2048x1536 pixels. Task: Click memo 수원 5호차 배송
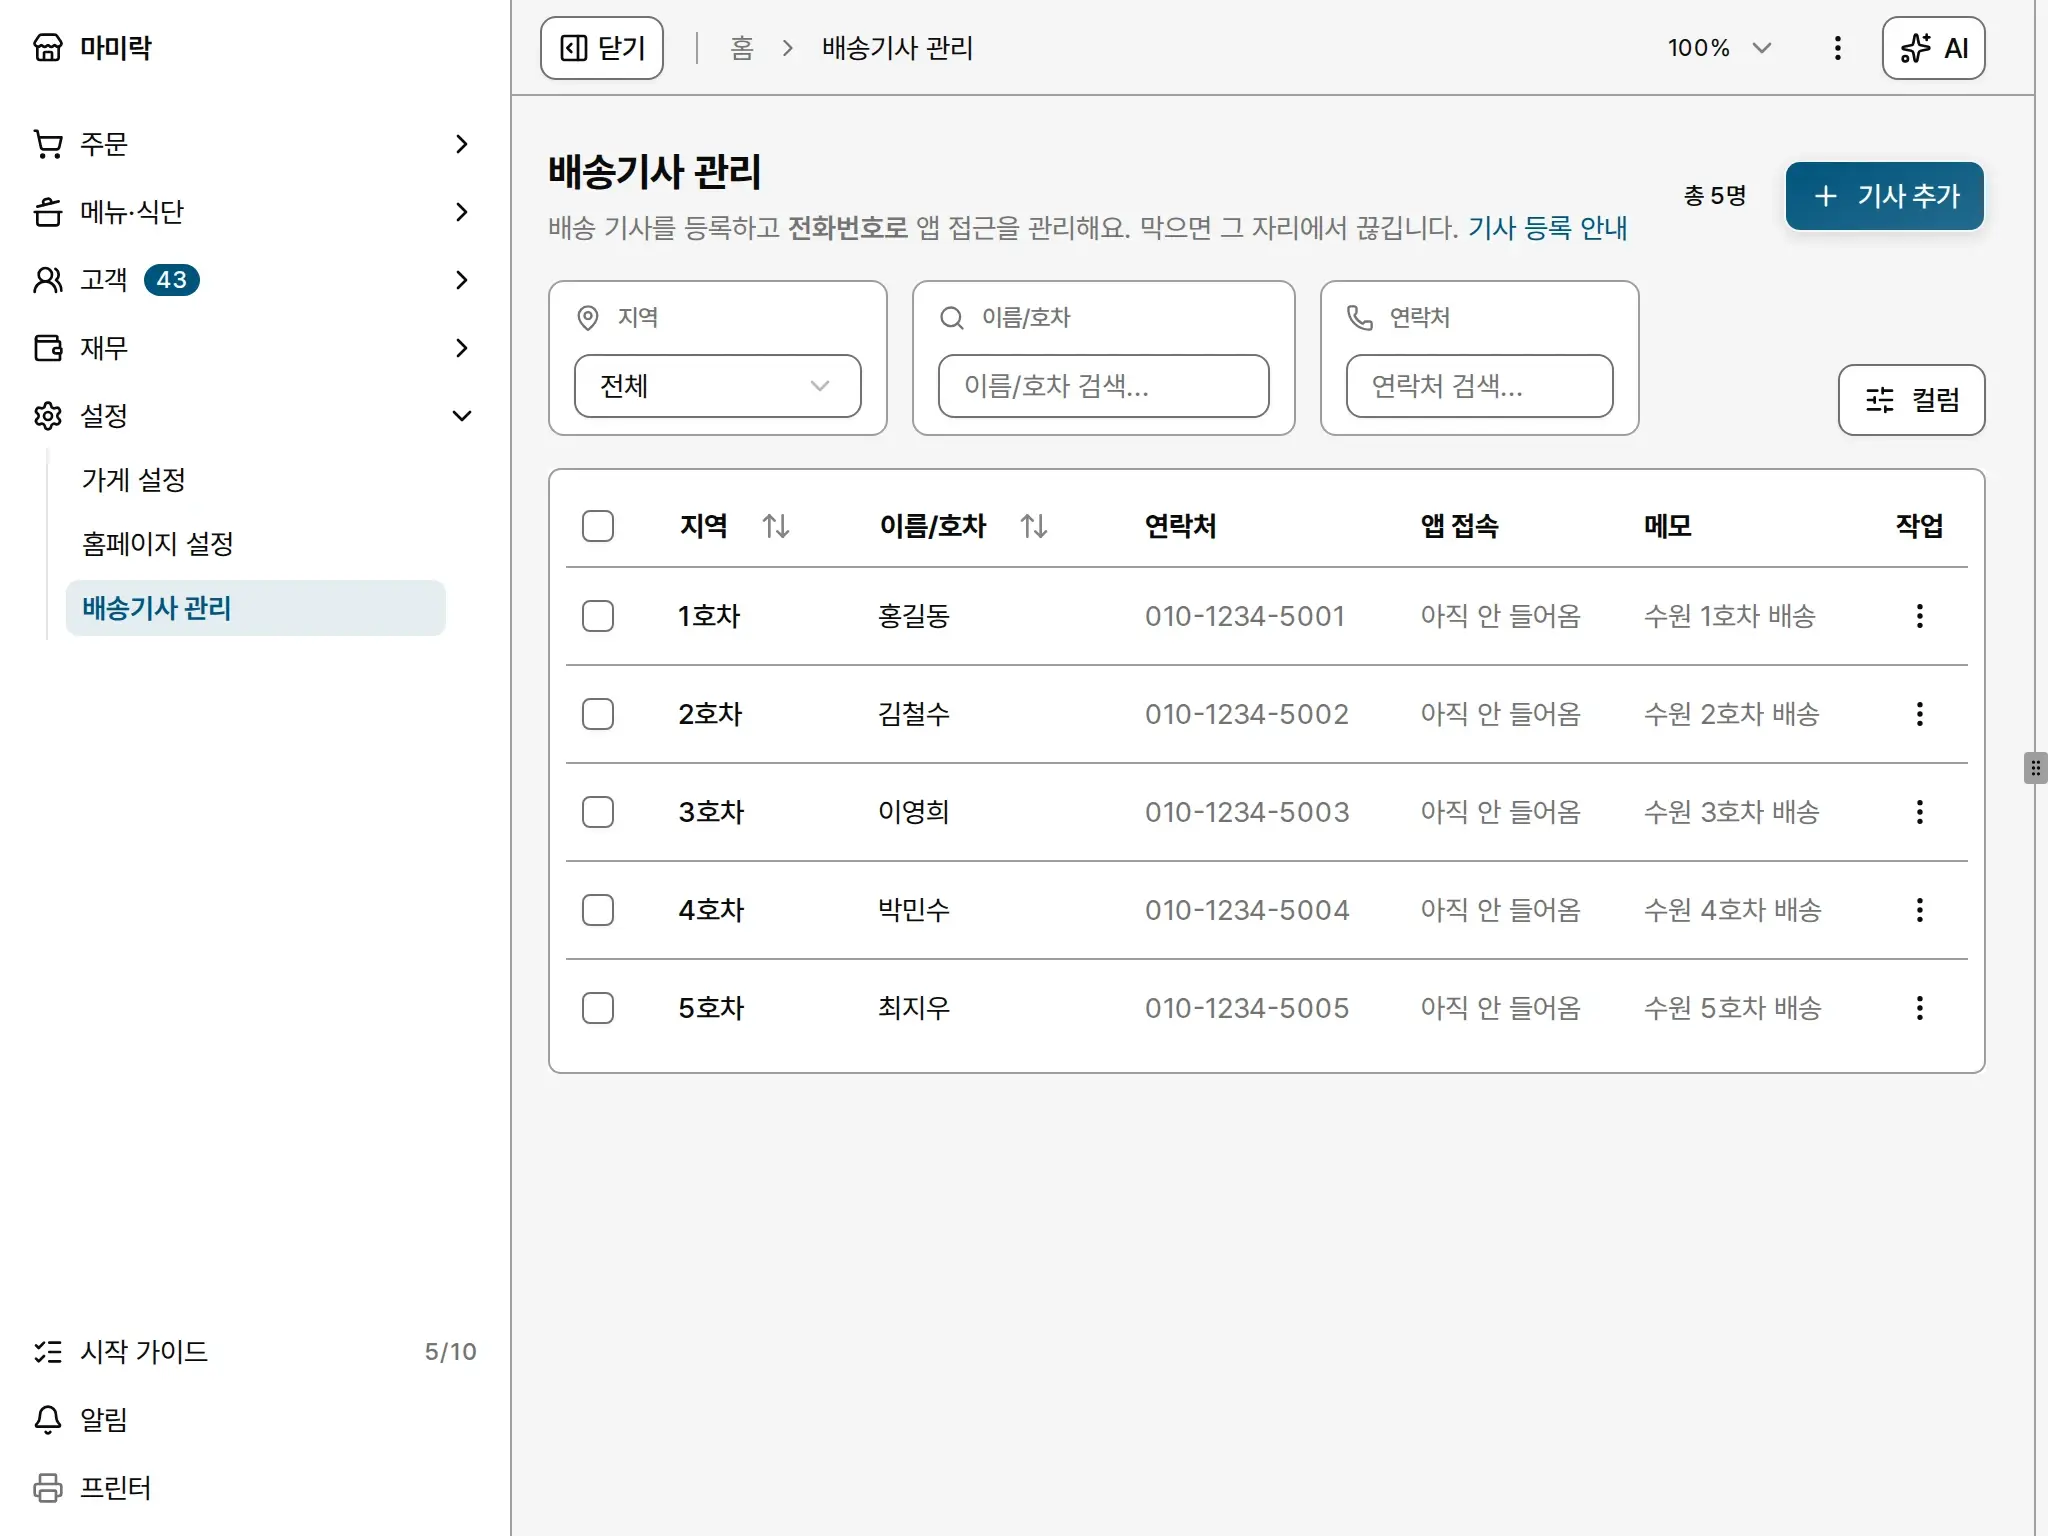click(1732, 1008)
